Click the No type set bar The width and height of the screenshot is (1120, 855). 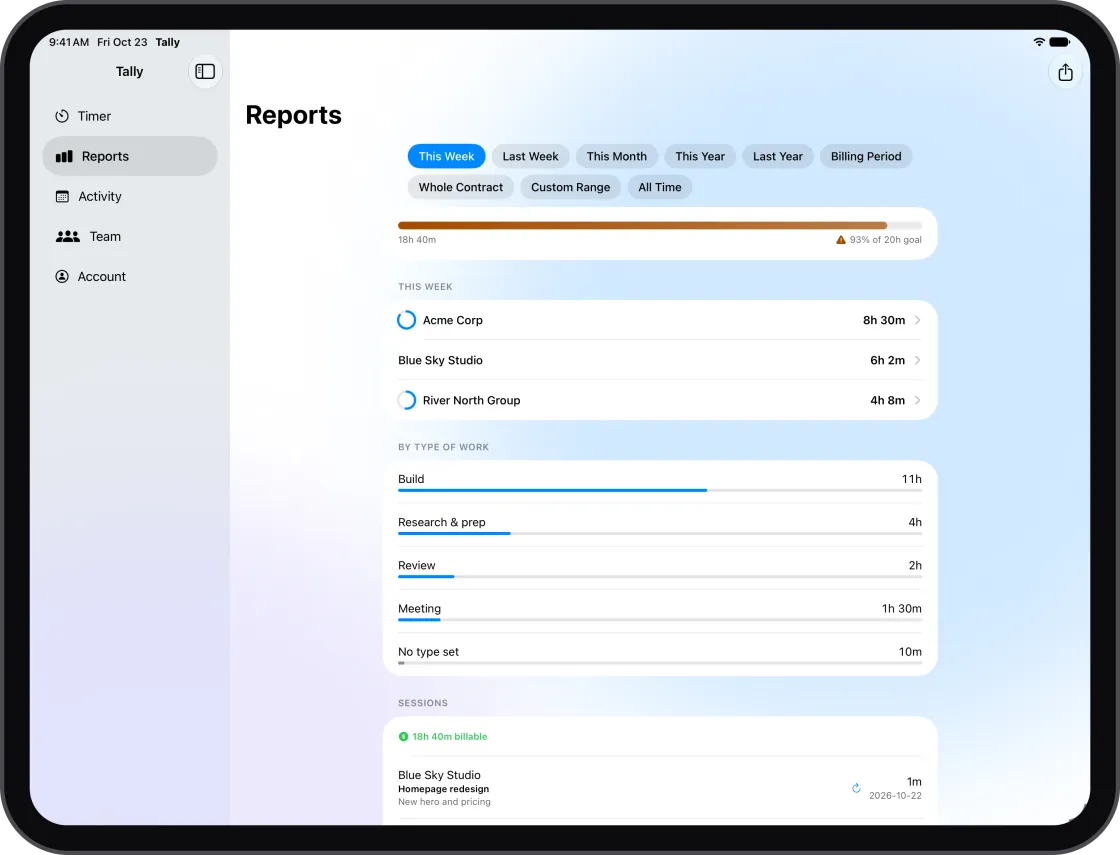(x=660, y=663)
